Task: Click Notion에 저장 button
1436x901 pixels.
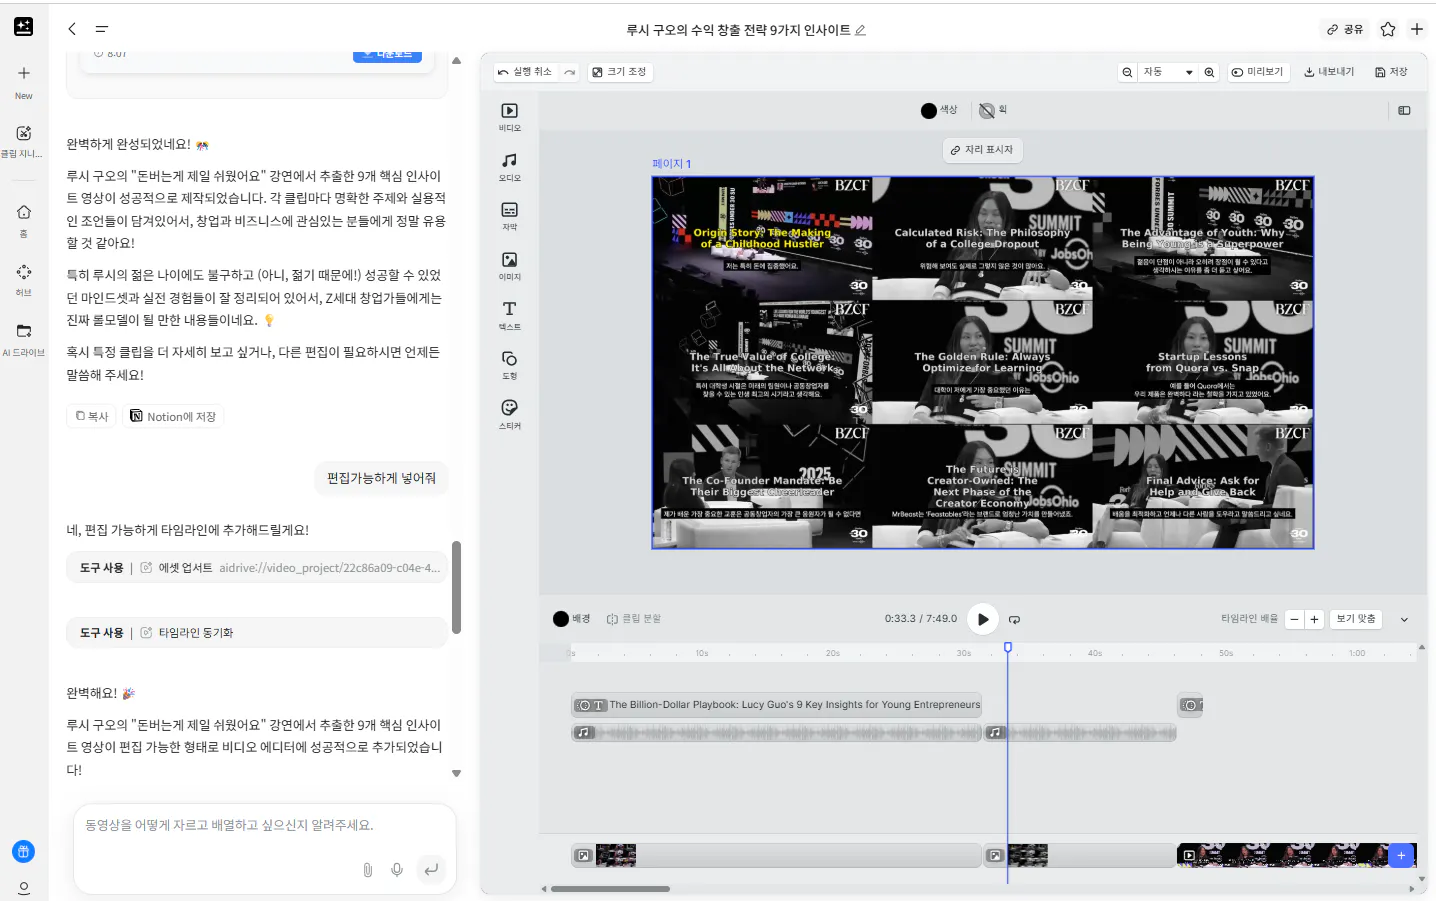Action: [x=173, y=416]
